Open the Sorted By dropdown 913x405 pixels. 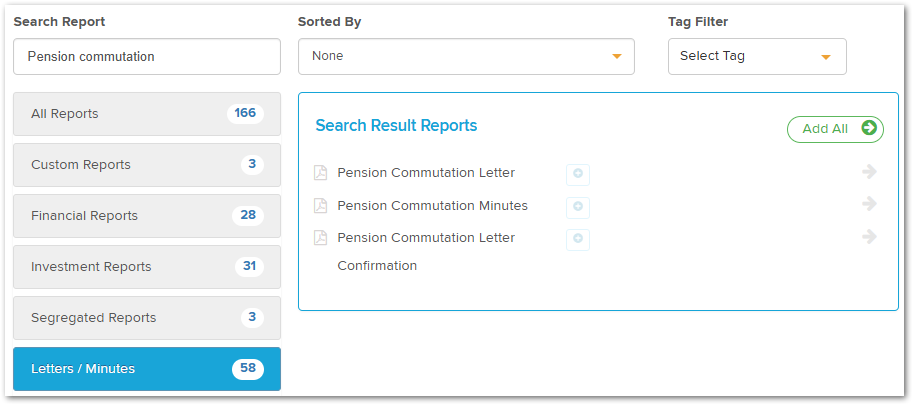[x=466, y=56]
